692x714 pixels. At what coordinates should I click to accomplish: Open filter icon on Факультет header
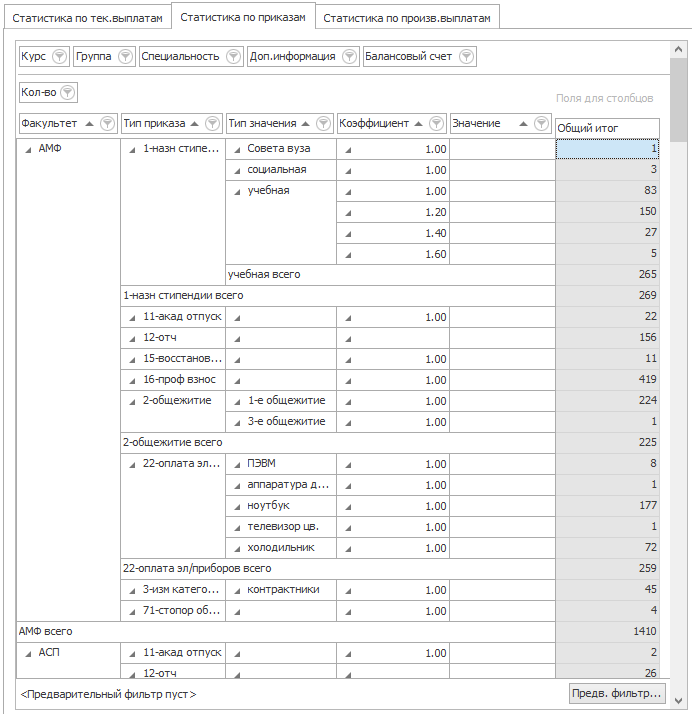107,123
